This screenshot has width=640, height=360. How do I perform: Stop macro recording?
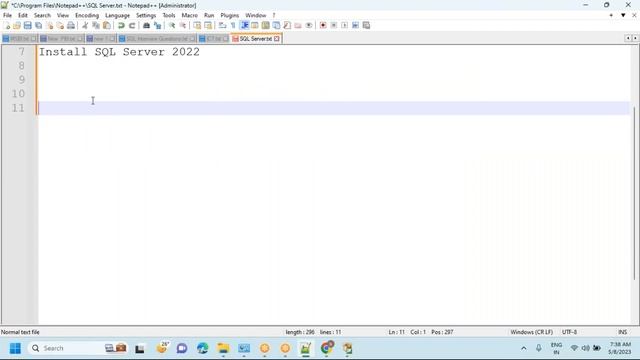click(x=334, y=25)
